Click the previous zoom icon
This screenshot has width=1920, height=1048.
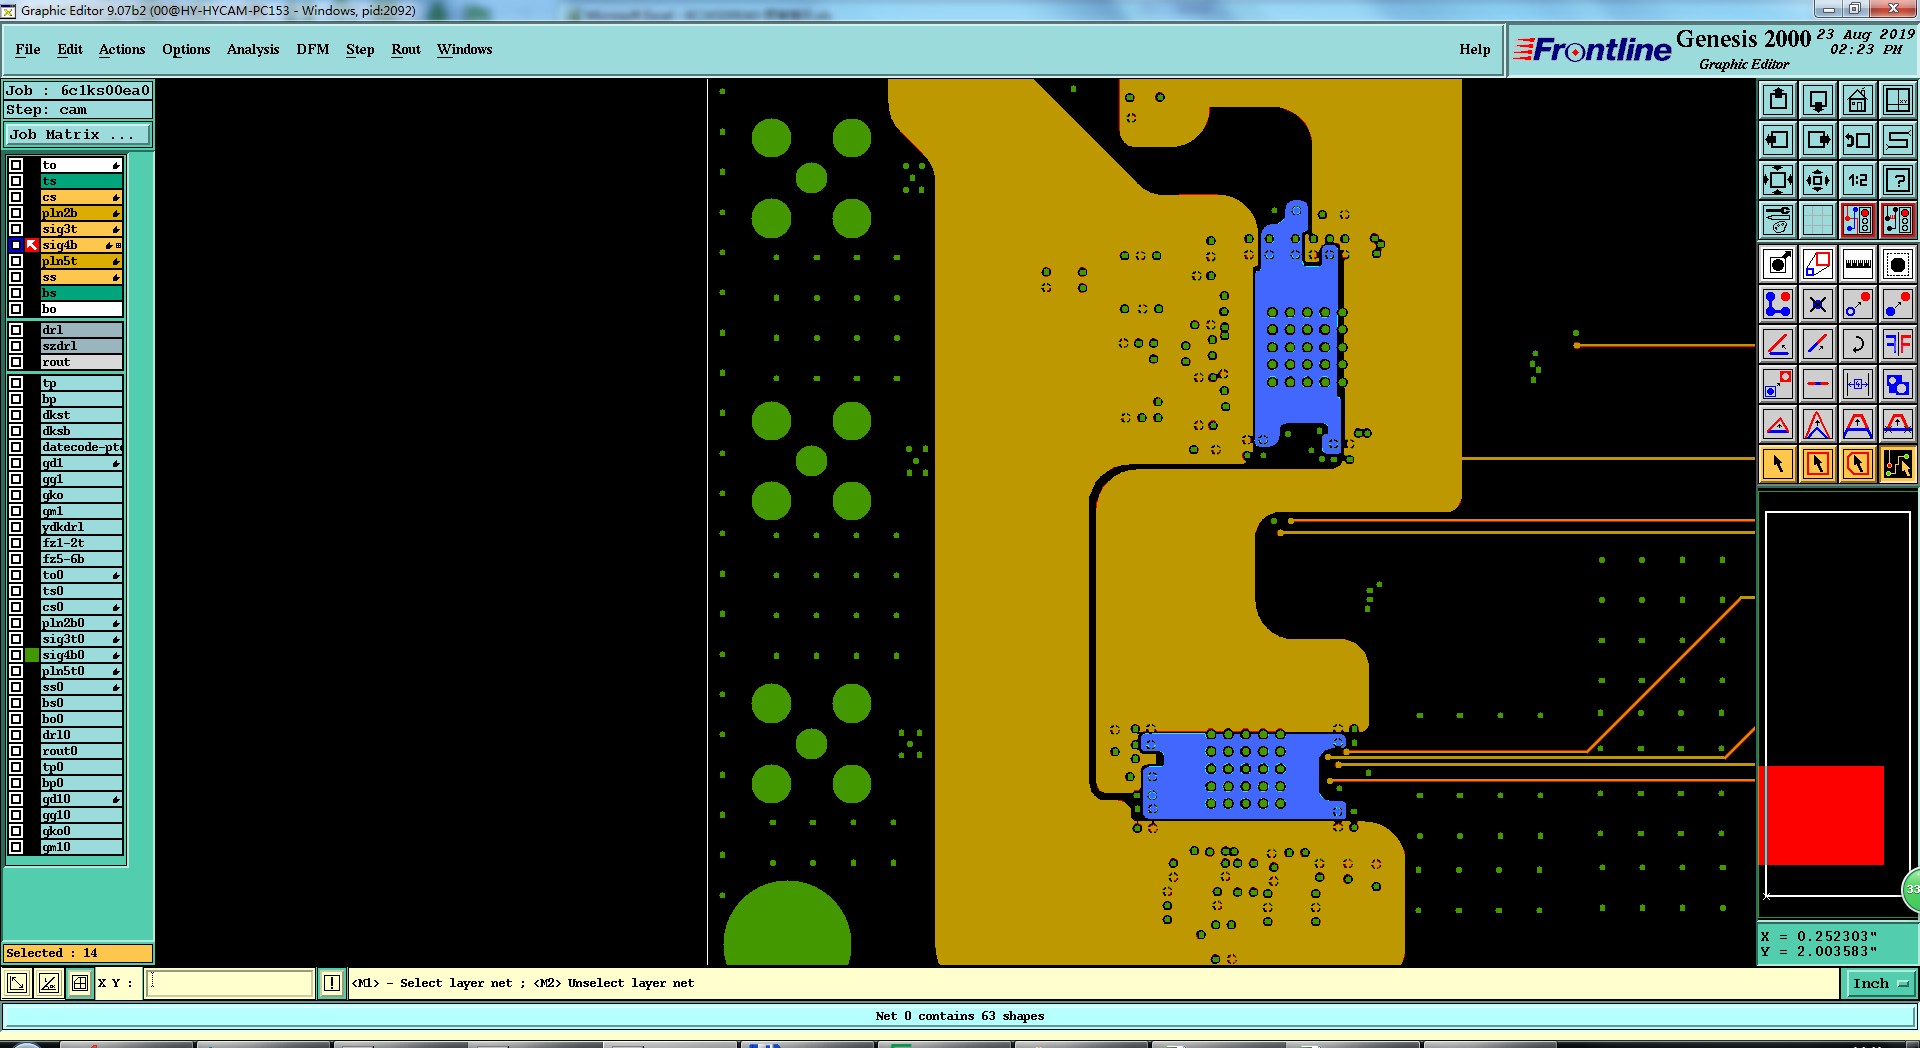click(1858, 140)
